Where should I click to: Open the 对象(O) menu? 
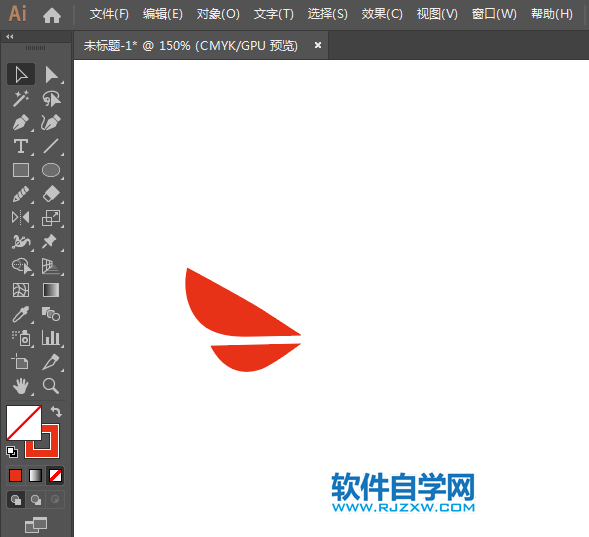pyautogui.click(x=218, y=14)
